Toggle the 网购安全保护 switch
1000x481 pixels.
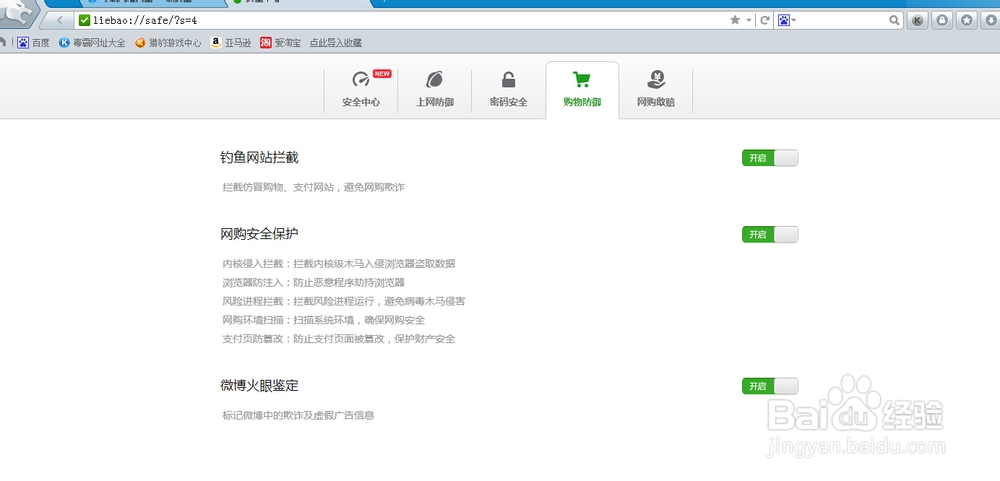coord(770,234)
